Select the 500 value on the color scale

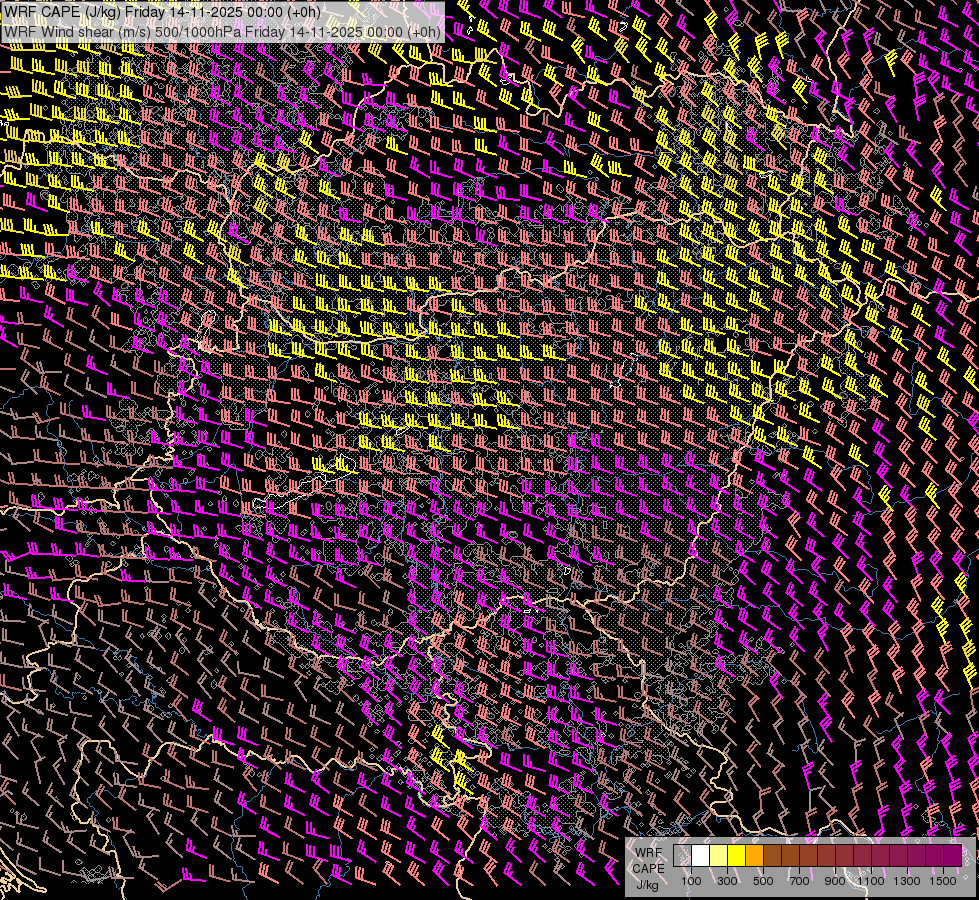[x=763, y=881]
